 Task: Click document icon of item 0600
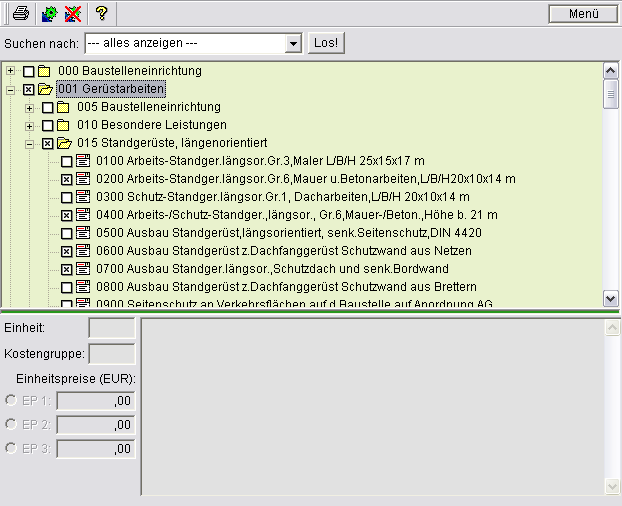coord(83,251)
